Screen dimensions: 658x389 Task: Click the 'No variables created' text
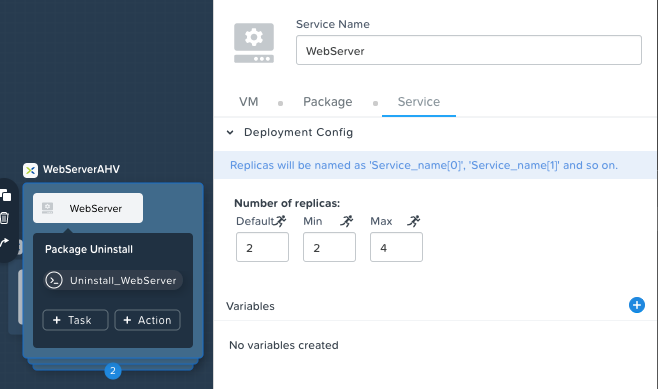point(284,345)
